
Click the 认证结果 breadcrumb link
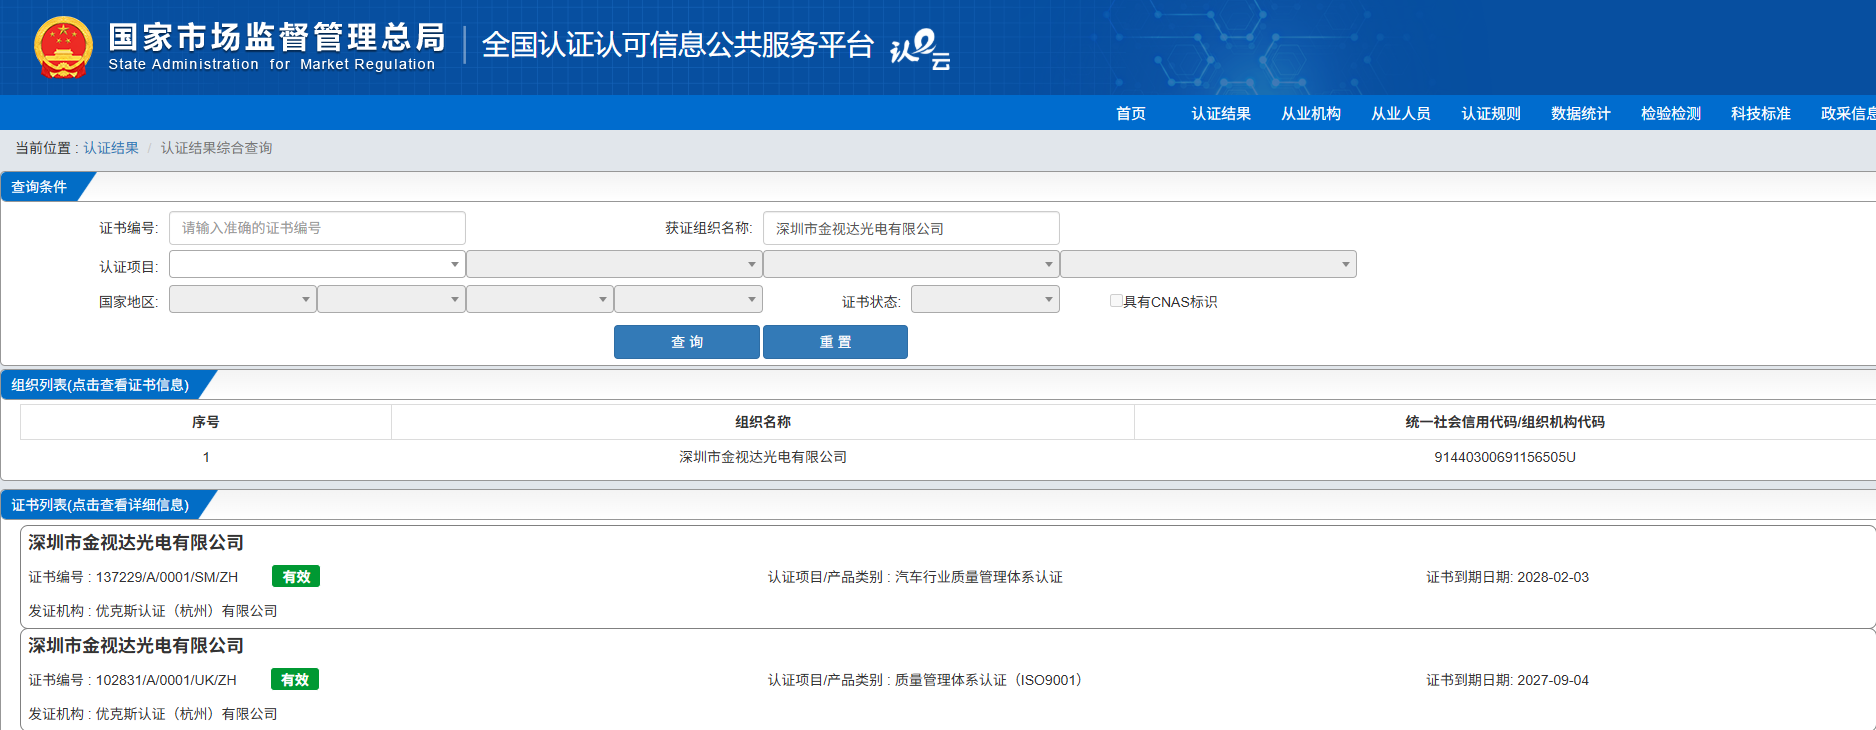click(x=111, y=148)
